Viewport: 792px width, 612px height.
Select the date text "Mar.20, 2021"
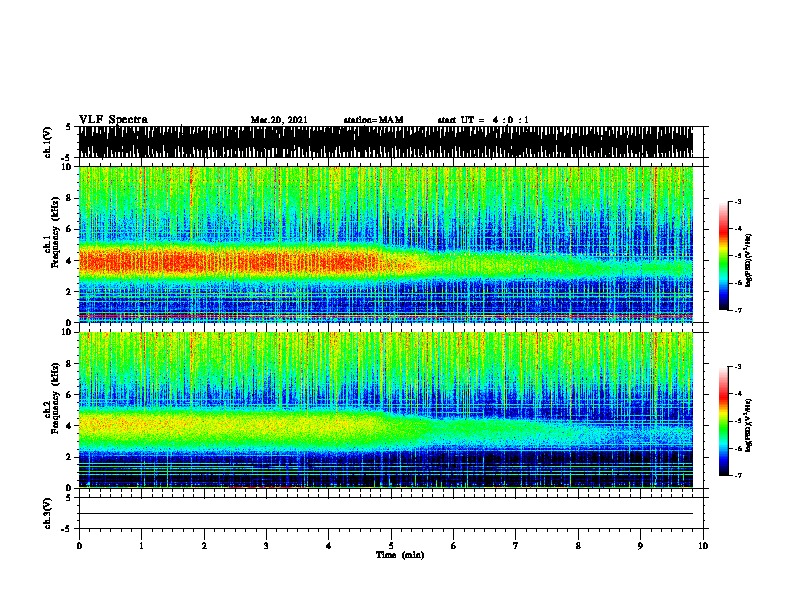pos(279,120)
